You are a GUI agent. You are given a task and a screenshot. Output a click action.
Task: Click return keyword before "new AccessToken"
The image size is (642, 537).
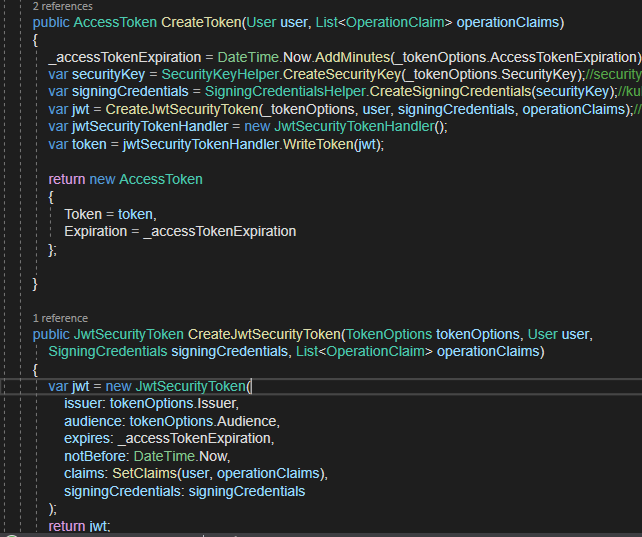tap(67, 179)
